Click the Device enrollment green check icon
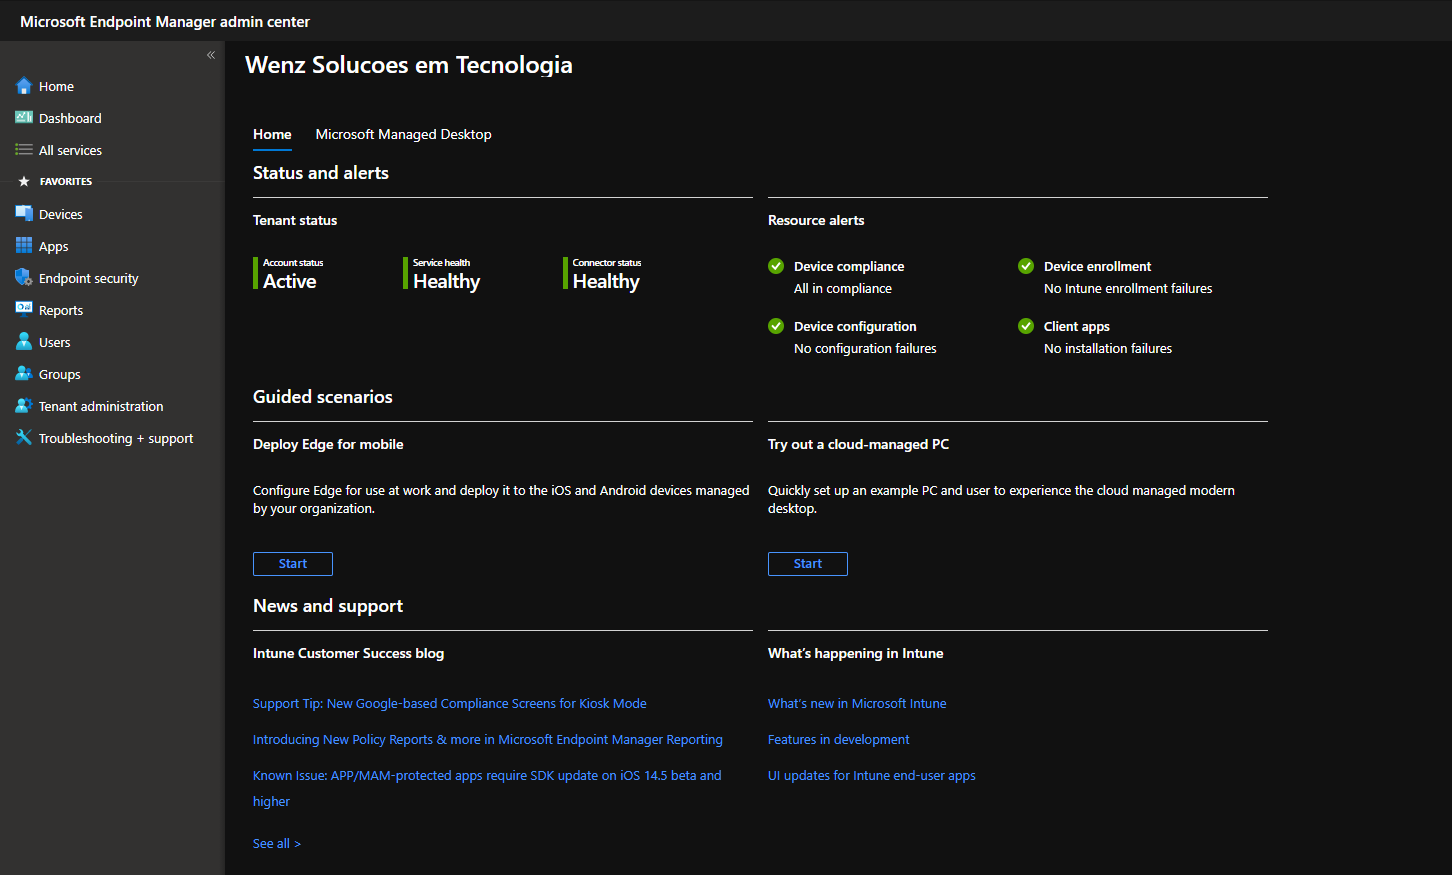 pos(1026,266)
